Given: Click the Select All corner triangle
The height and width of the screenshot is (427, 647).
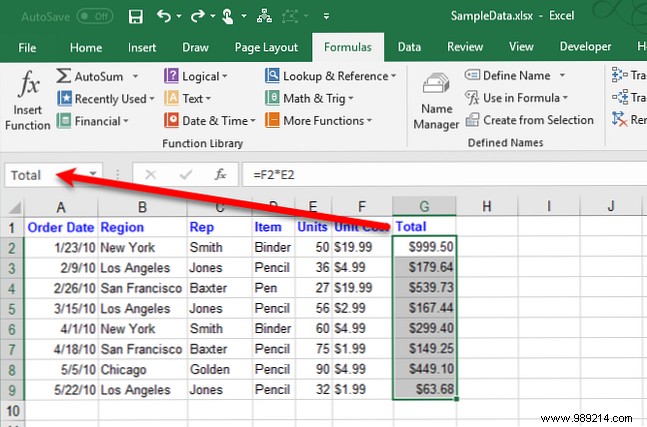Looking at the screenshot, I should tap(14, 208).
